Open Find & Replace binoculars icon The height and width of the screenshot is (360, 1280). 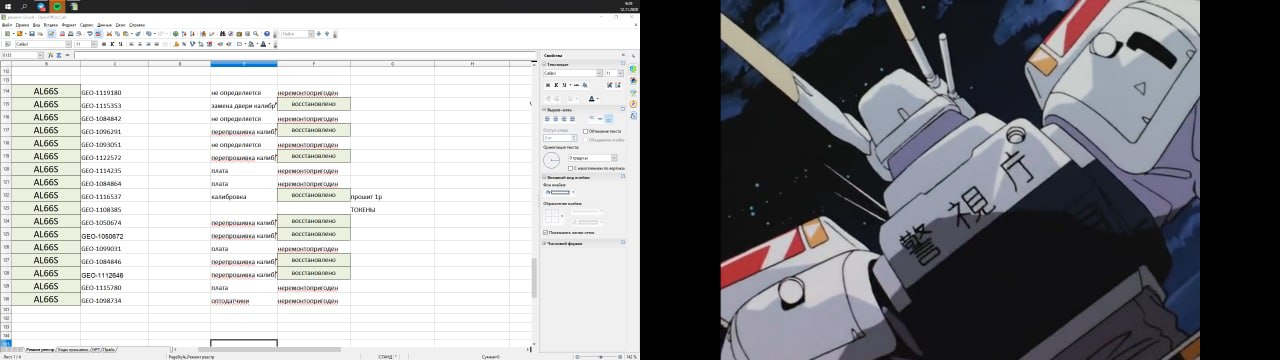point(222,34)
